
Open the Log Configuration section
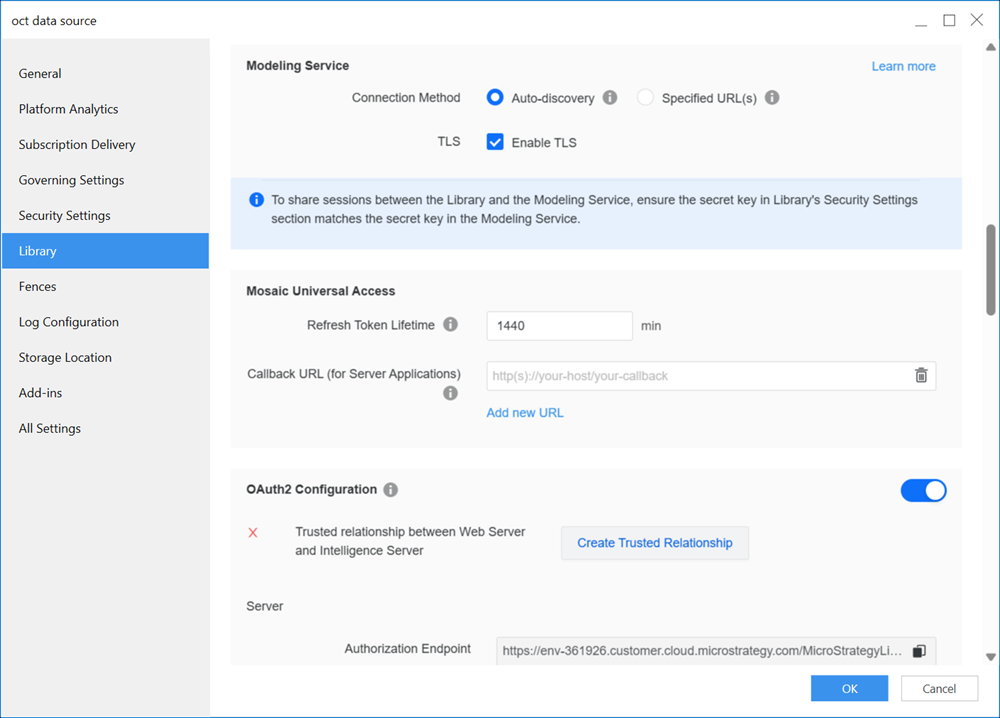coord(69,322)
